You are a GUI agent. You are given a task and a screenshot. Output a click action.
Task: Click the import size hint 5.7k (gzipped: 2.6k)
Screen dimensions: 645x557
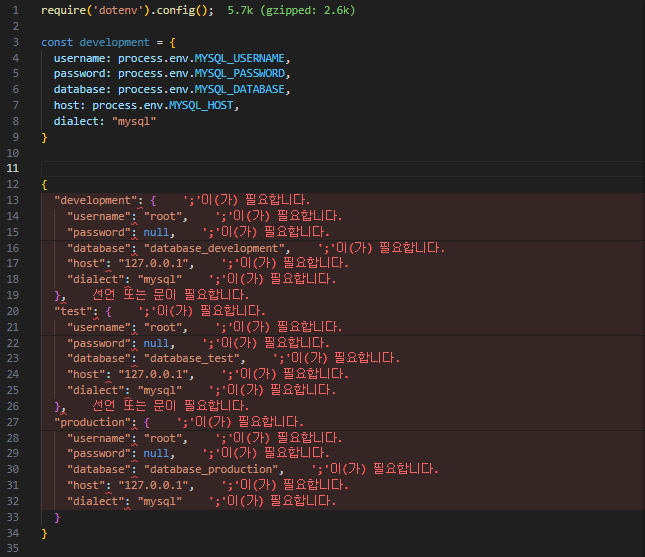(291, 10)
